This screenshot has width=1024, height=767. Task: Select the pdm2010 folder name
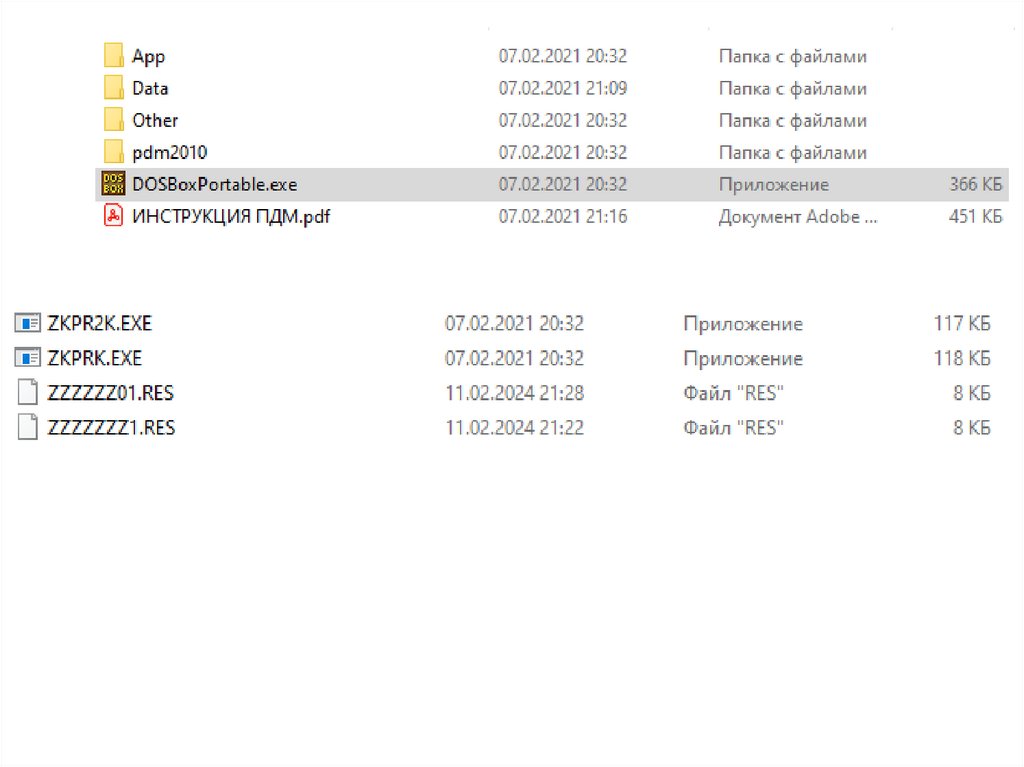(169, 152)
